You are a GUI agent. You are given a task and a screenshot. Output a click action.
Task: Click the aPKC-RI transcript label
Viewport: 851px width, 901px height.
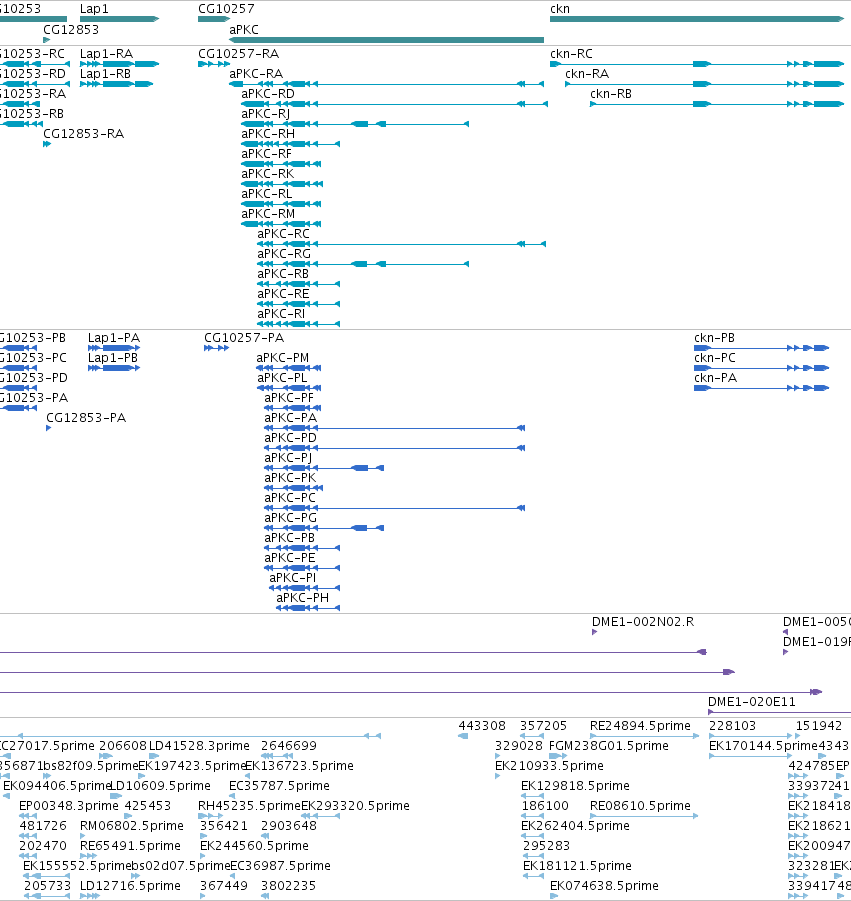pos(281,314)
